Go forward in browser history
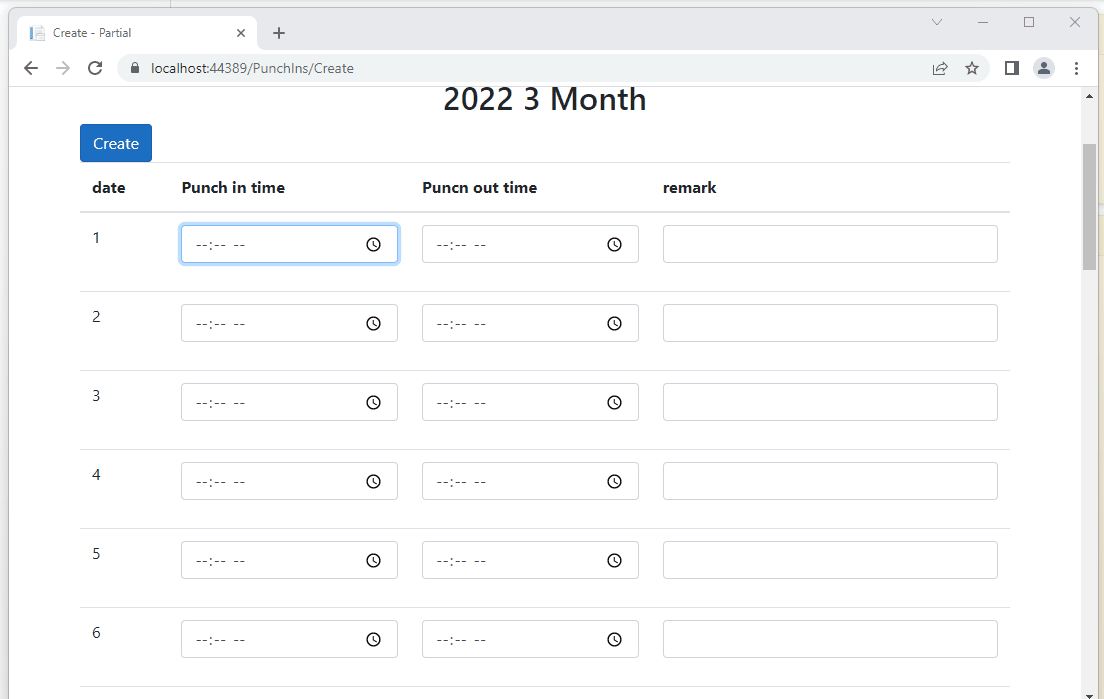Screen dimensions: 1104x699 pyautogui.click(x=63, y=68)
